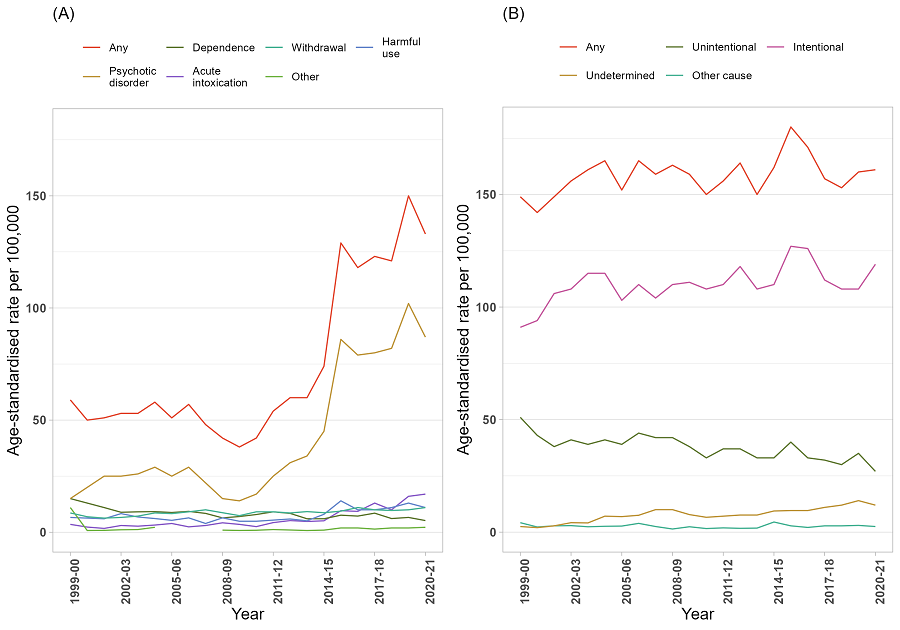Click the '2011-12' x-axis tick in panel A

pos(278,580)
